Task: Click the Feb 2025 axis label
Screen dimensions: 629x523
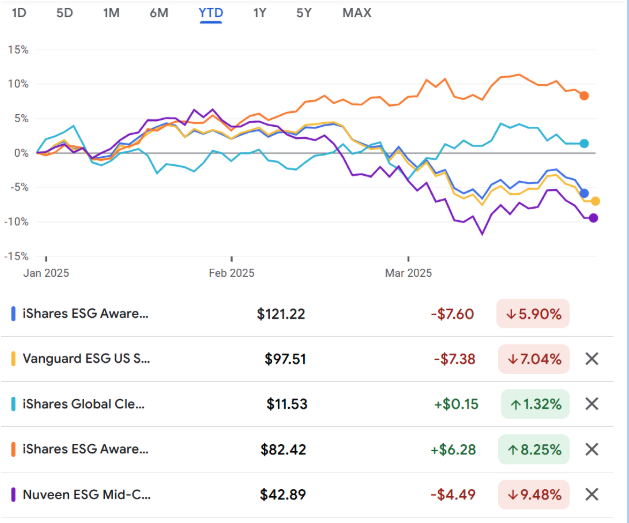Action: tap(231, 273)
